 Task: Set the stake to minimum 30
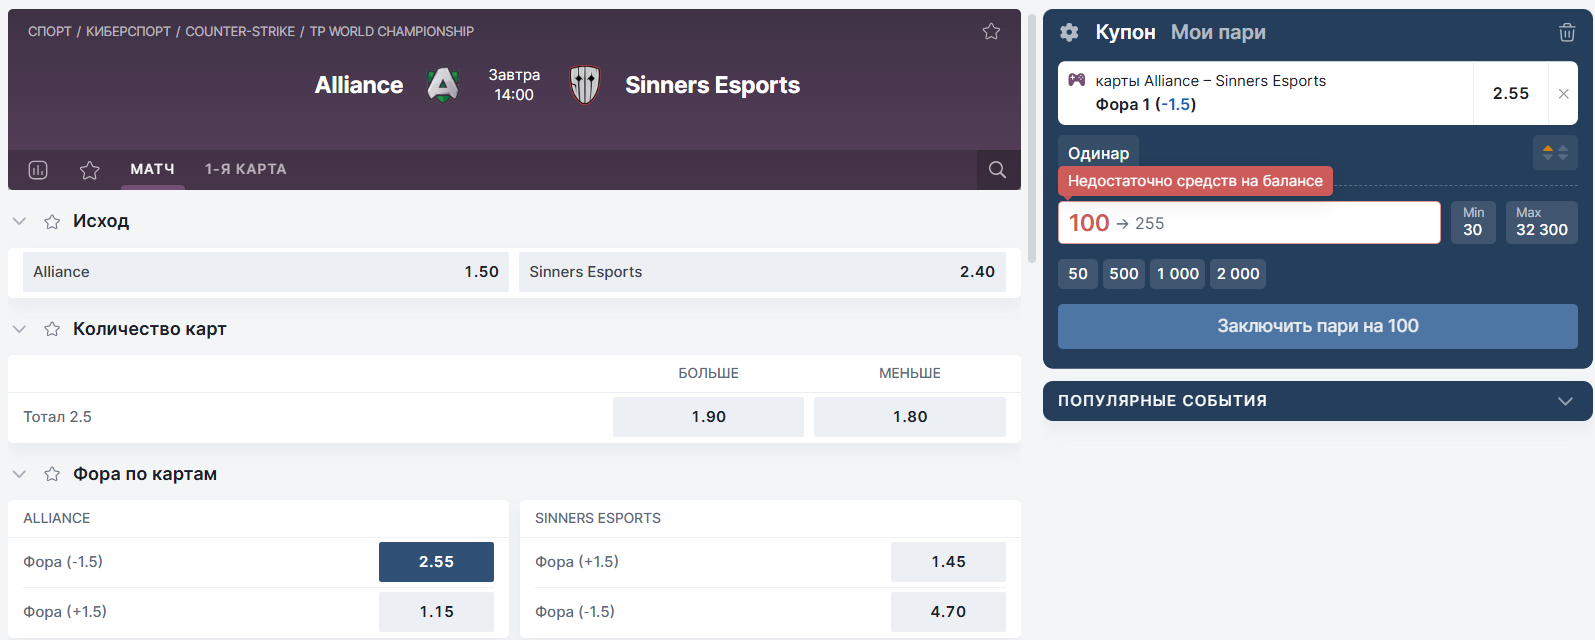click(x=1473, y=222)
